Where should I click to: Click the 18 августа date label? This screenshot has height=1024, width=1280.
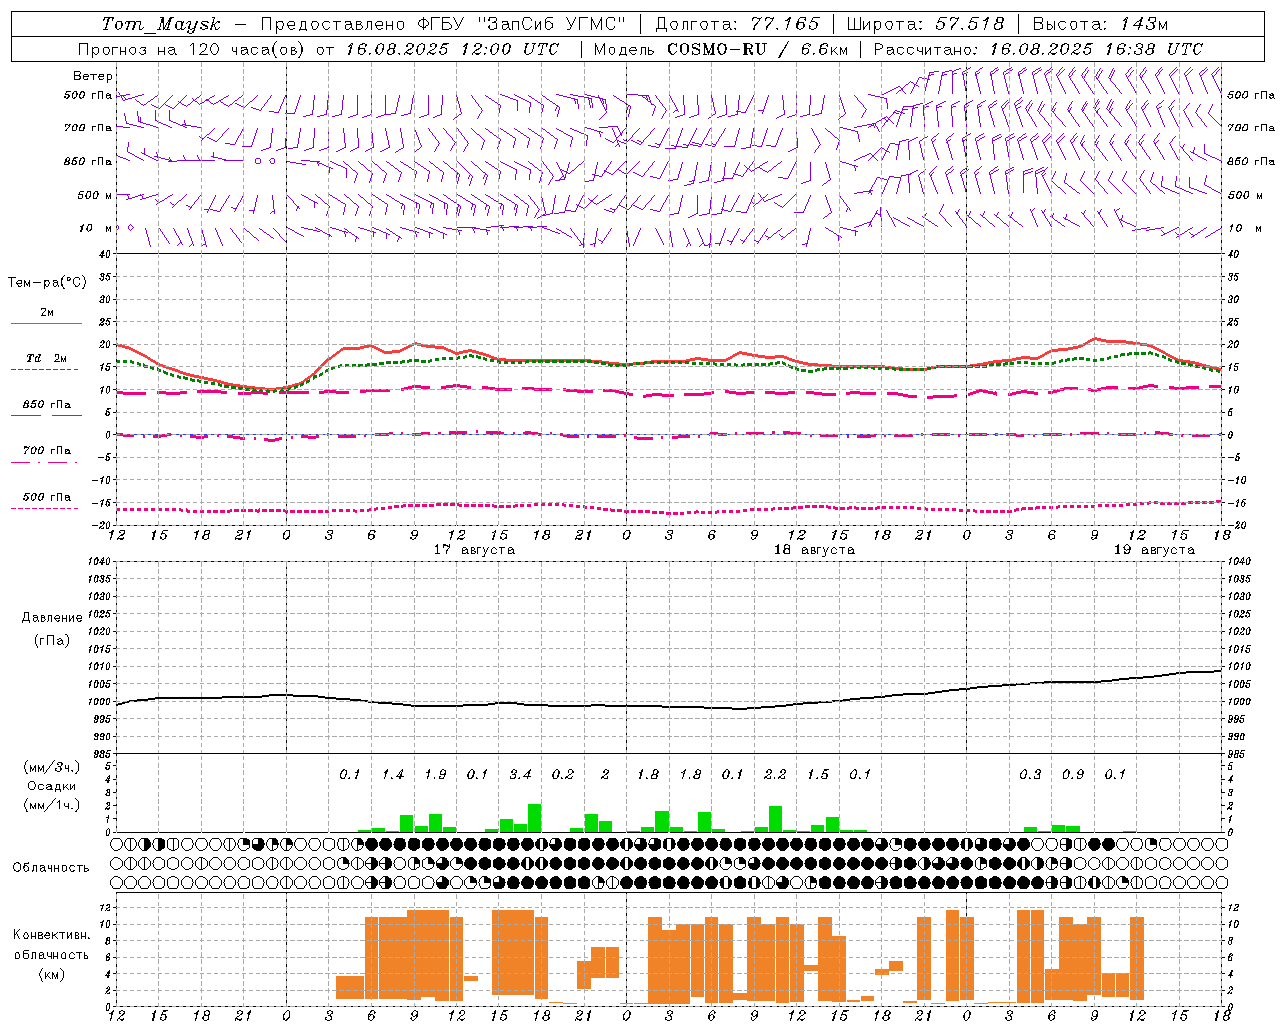[814, 550]
